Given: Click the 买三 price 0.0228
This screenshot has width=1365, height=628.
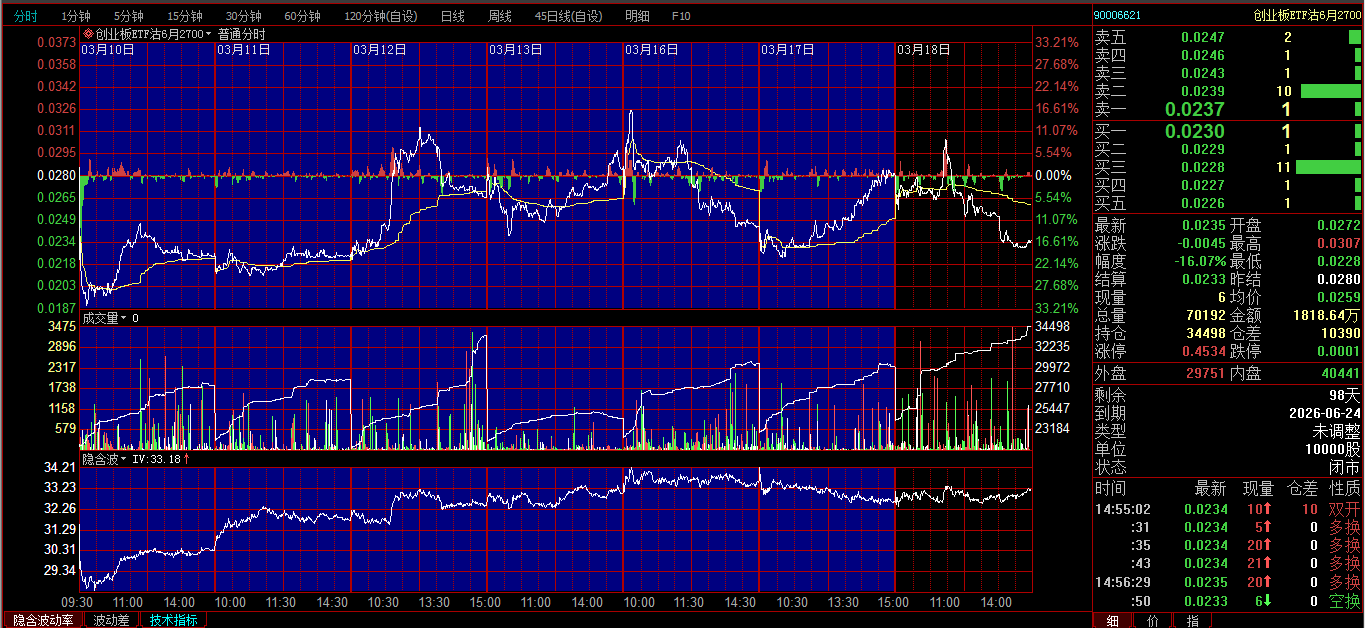Looking at the screenshot, I should click(1203, 167).
